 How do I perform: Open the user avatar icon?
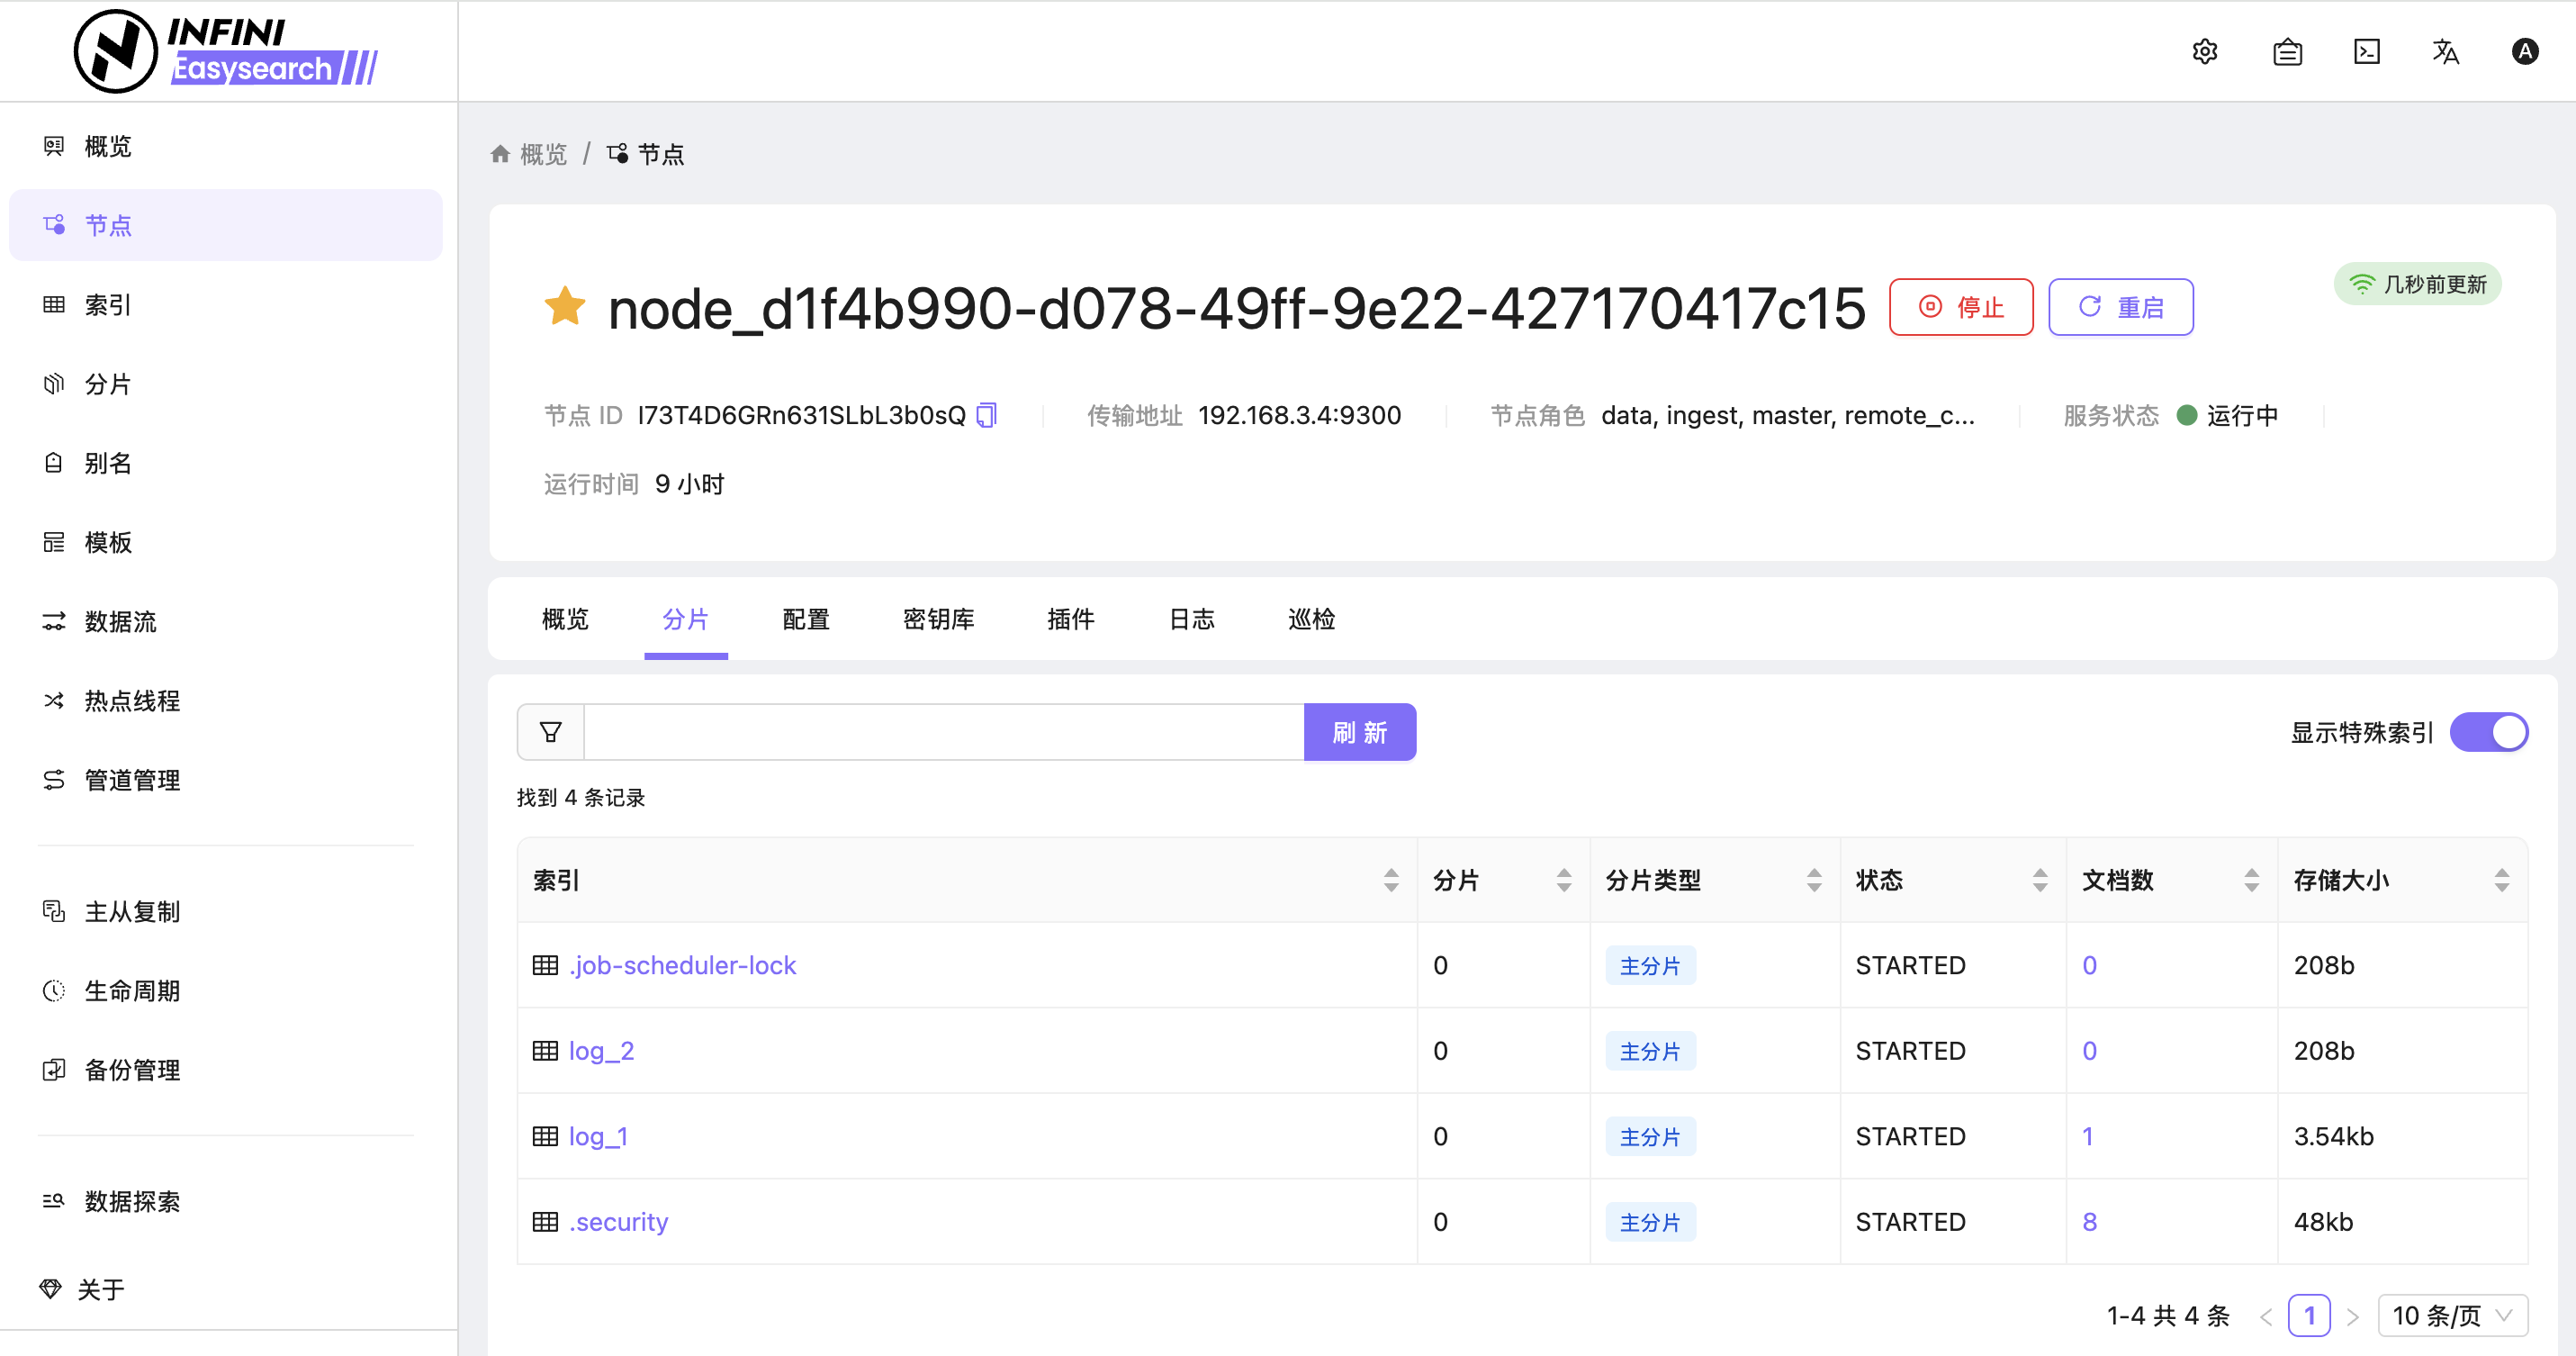point(2525,51)
